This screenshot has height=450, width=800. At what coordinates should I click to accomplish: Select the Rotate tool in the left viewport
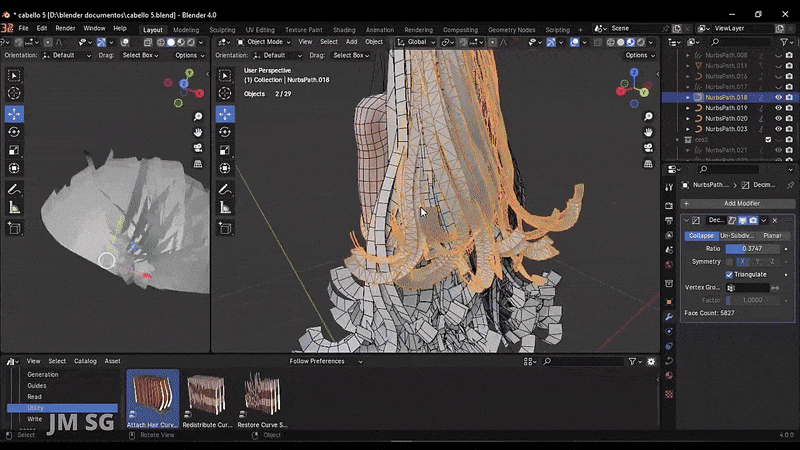pyautogui.click(x=14, y=131)
